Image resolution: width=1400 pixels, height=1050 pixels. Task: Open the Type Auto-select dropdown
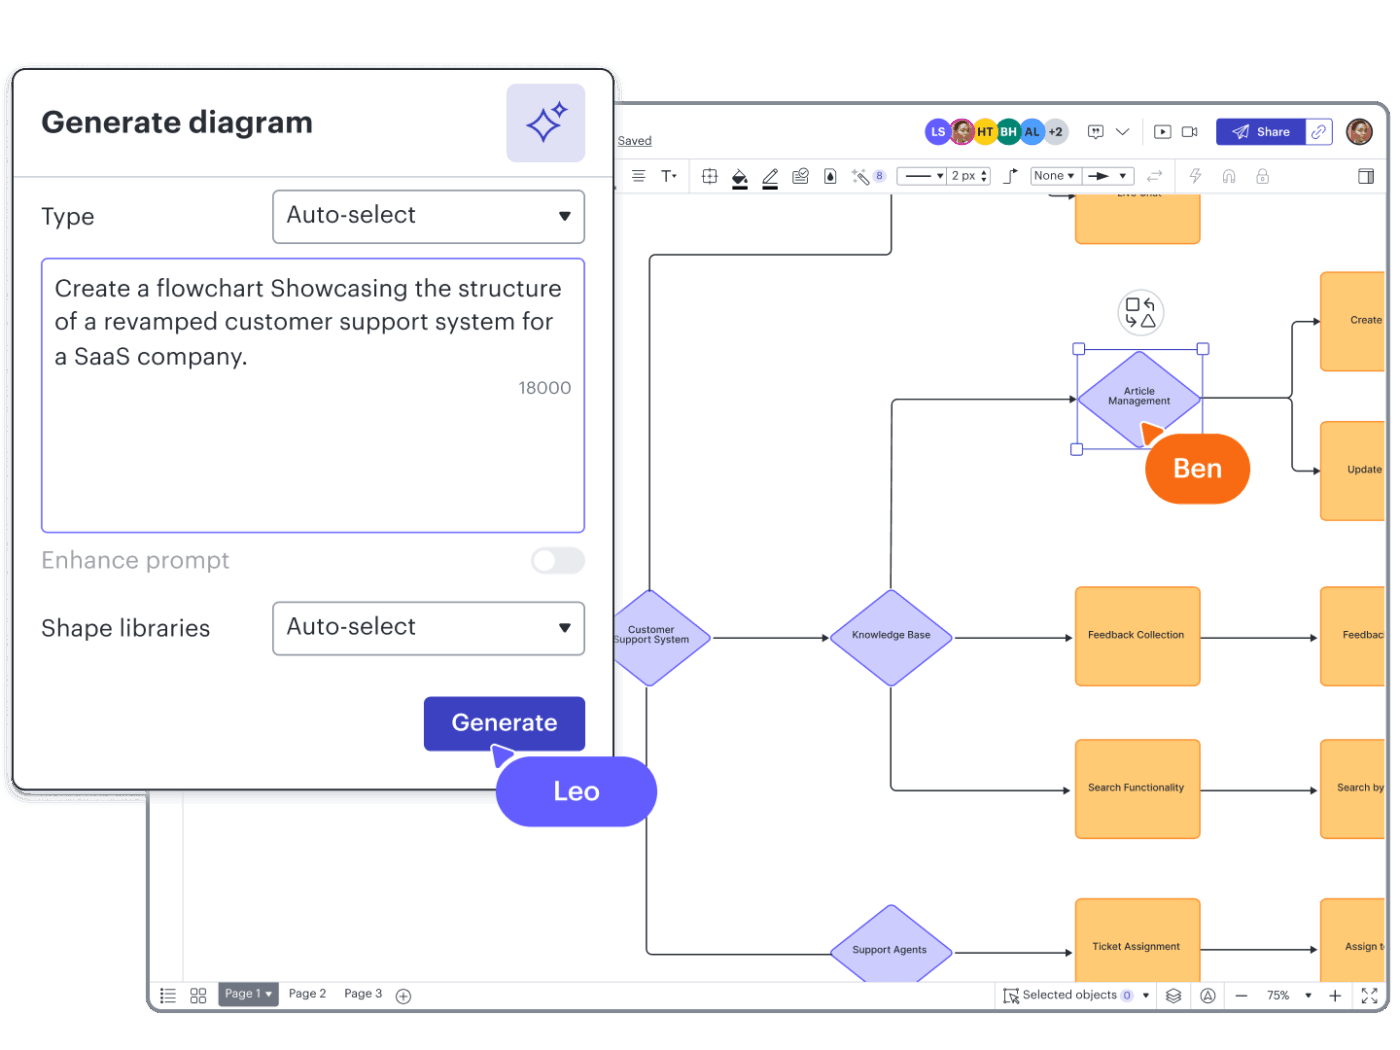(x=428, y=216)
